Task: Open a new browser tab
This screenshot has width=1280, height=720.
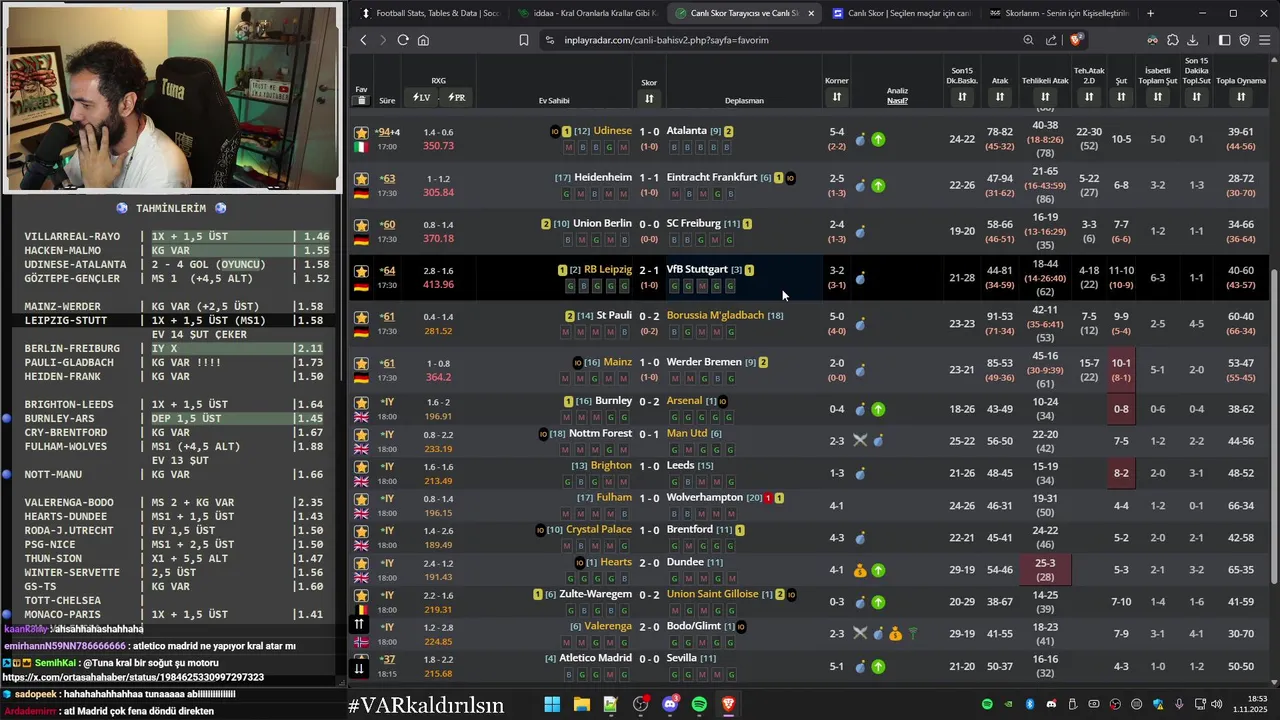Action: [1150, 13]
